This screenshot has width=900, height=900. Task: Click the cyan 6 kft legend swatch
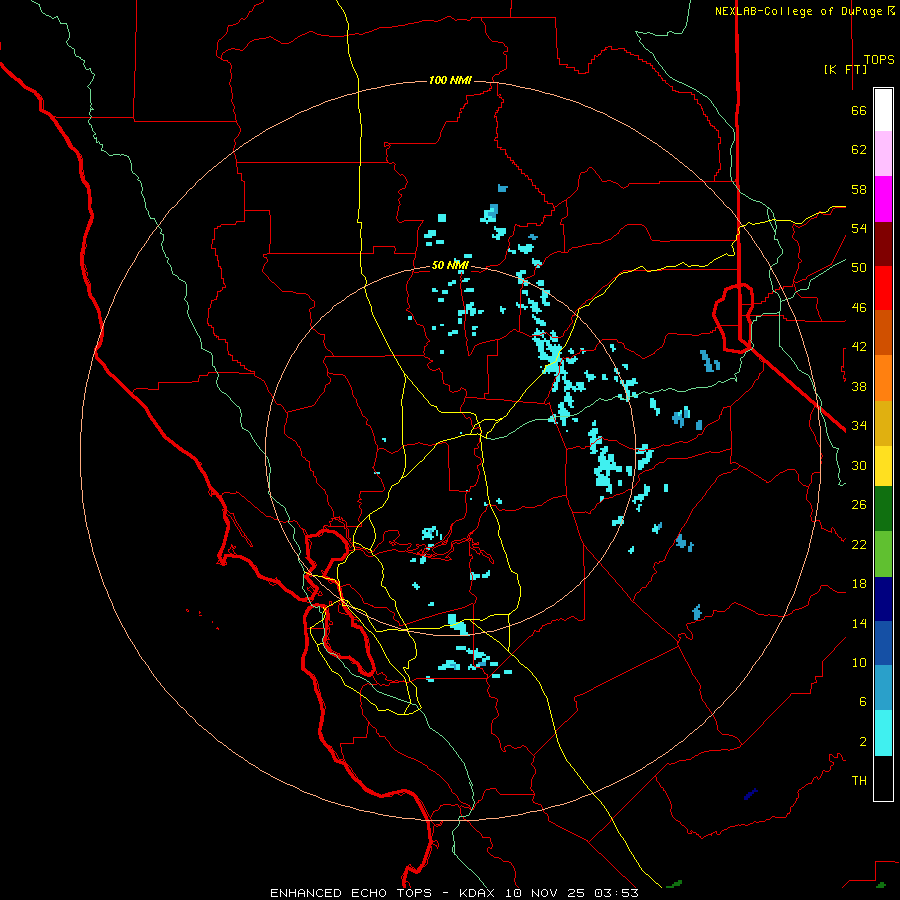(883, 733)
